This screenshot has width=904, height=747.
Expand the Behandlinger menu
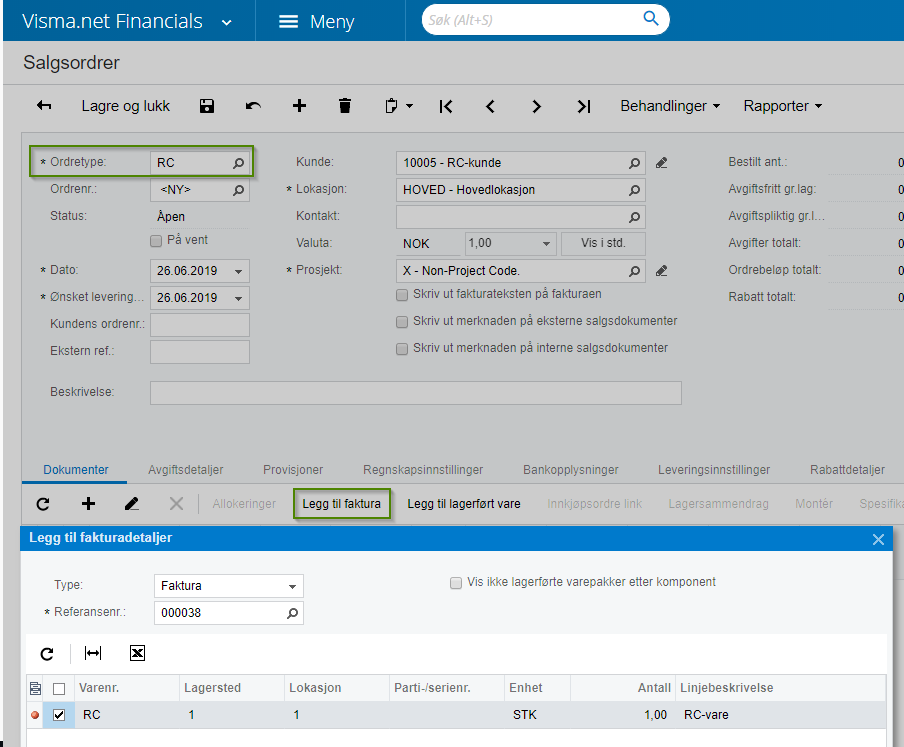point(670,106)
